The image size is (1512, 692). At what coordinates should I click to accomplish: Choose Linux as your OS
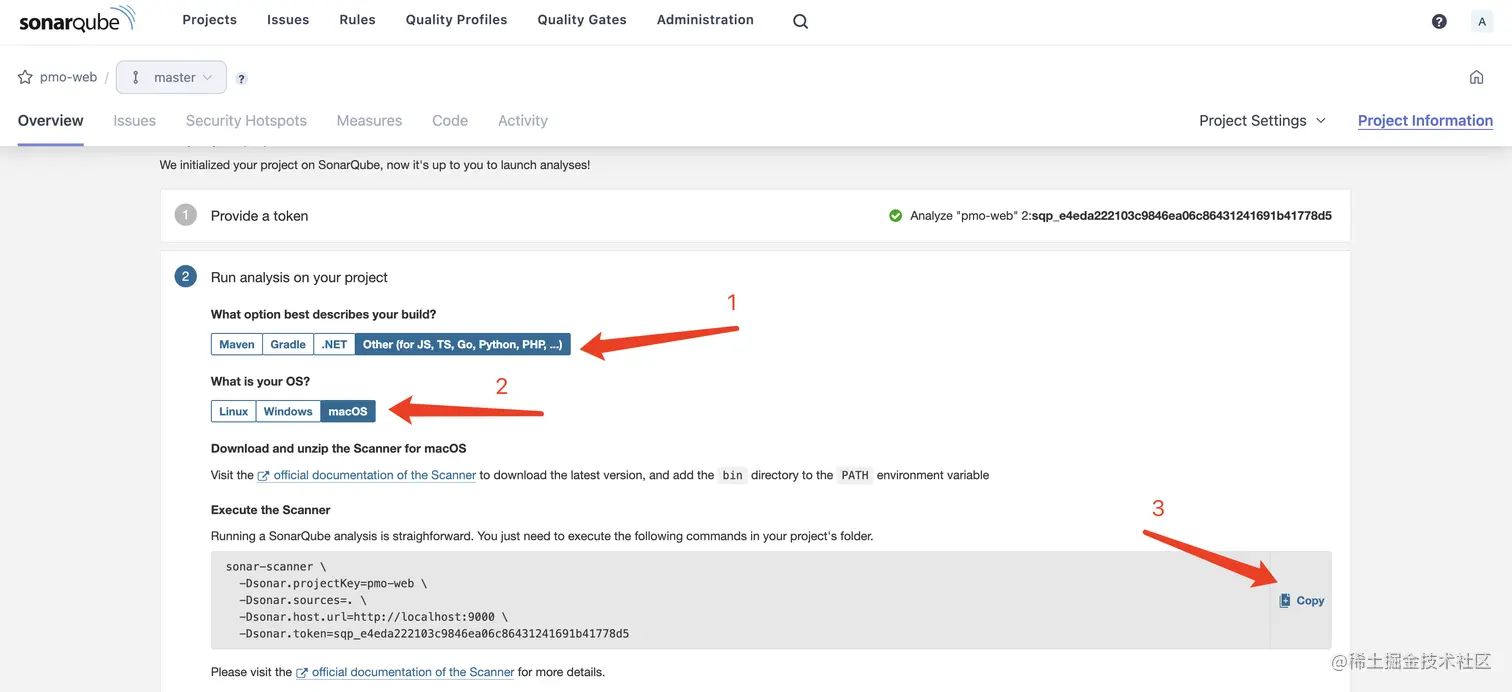click(233, 411)
